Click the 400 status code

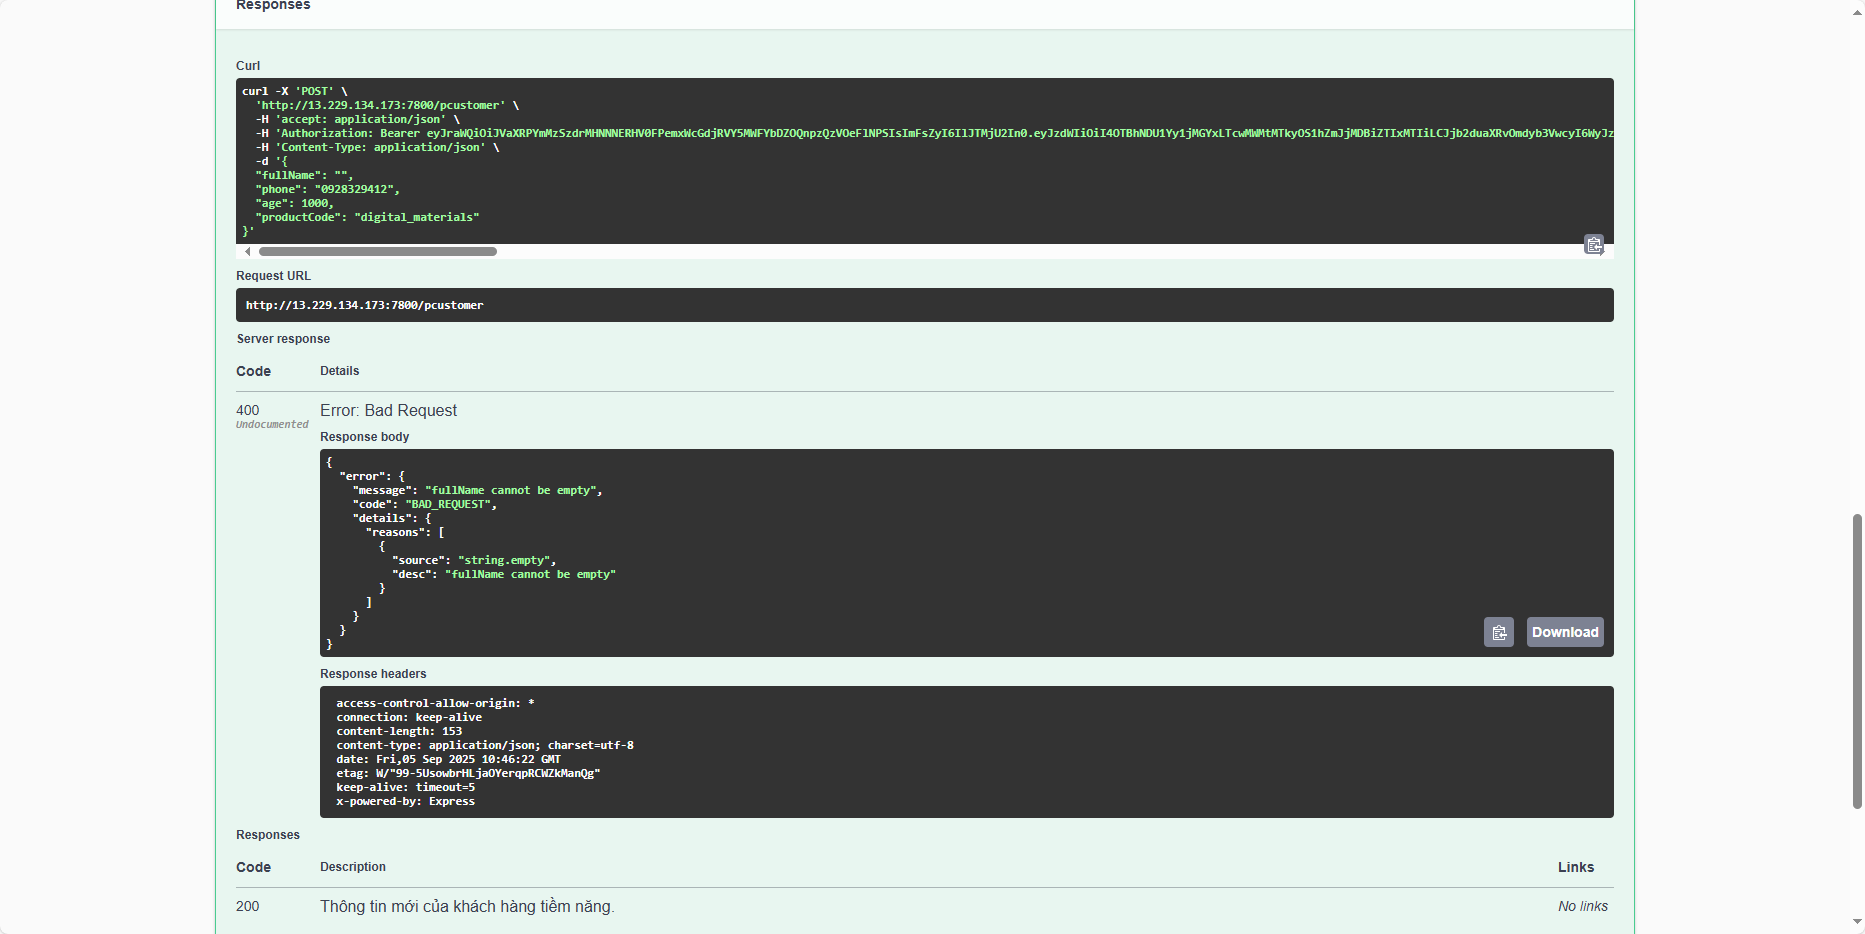coord(247,410)
